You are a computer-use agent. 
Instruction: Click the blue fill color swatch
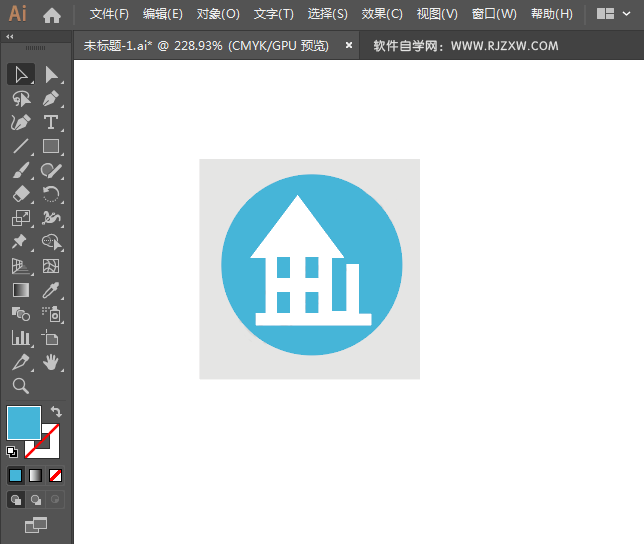24,423
